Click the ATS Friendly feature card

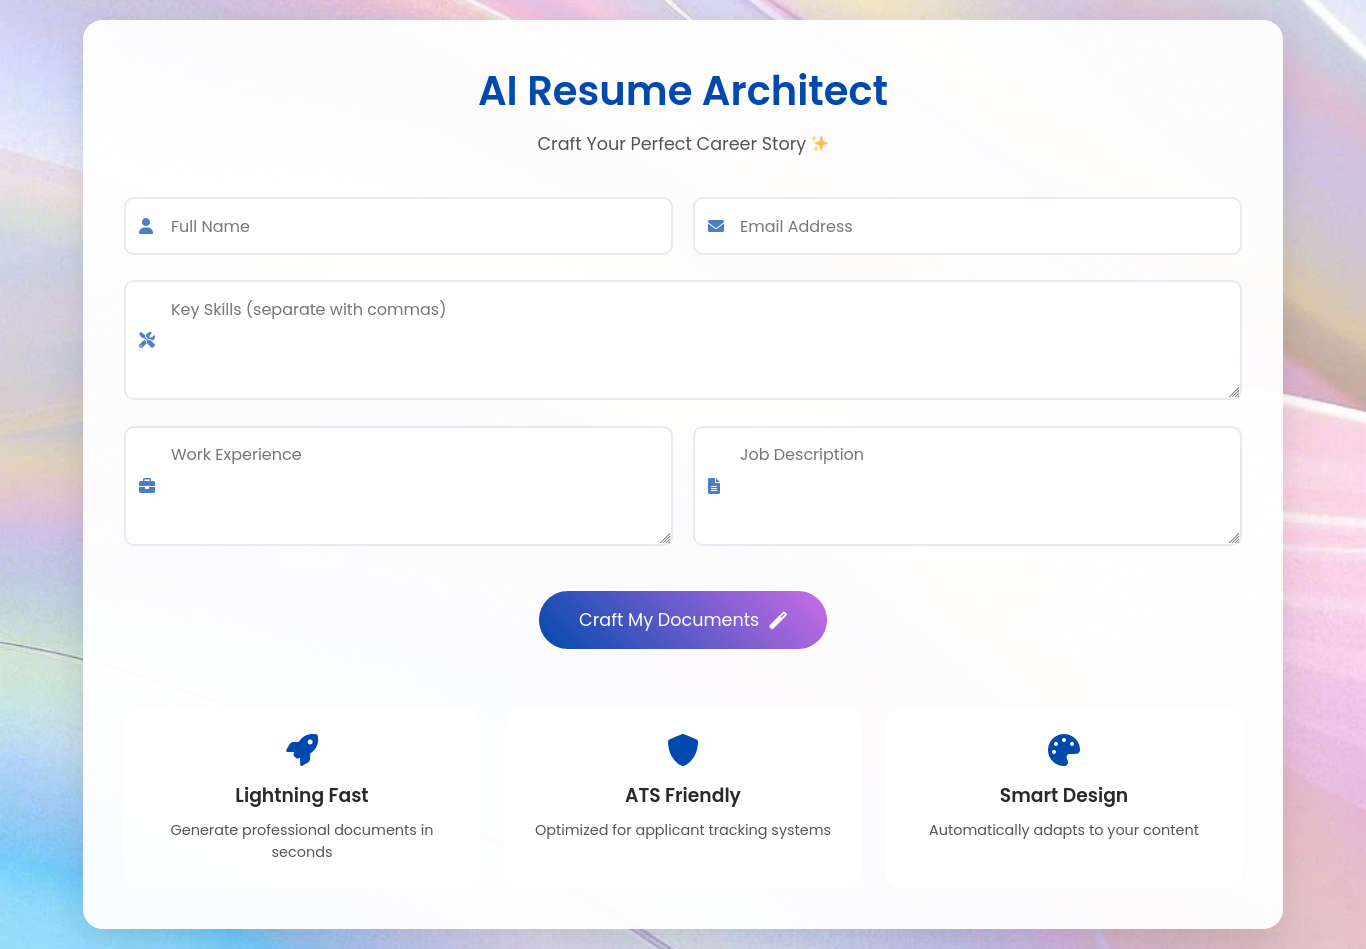(x=682, y=798)
